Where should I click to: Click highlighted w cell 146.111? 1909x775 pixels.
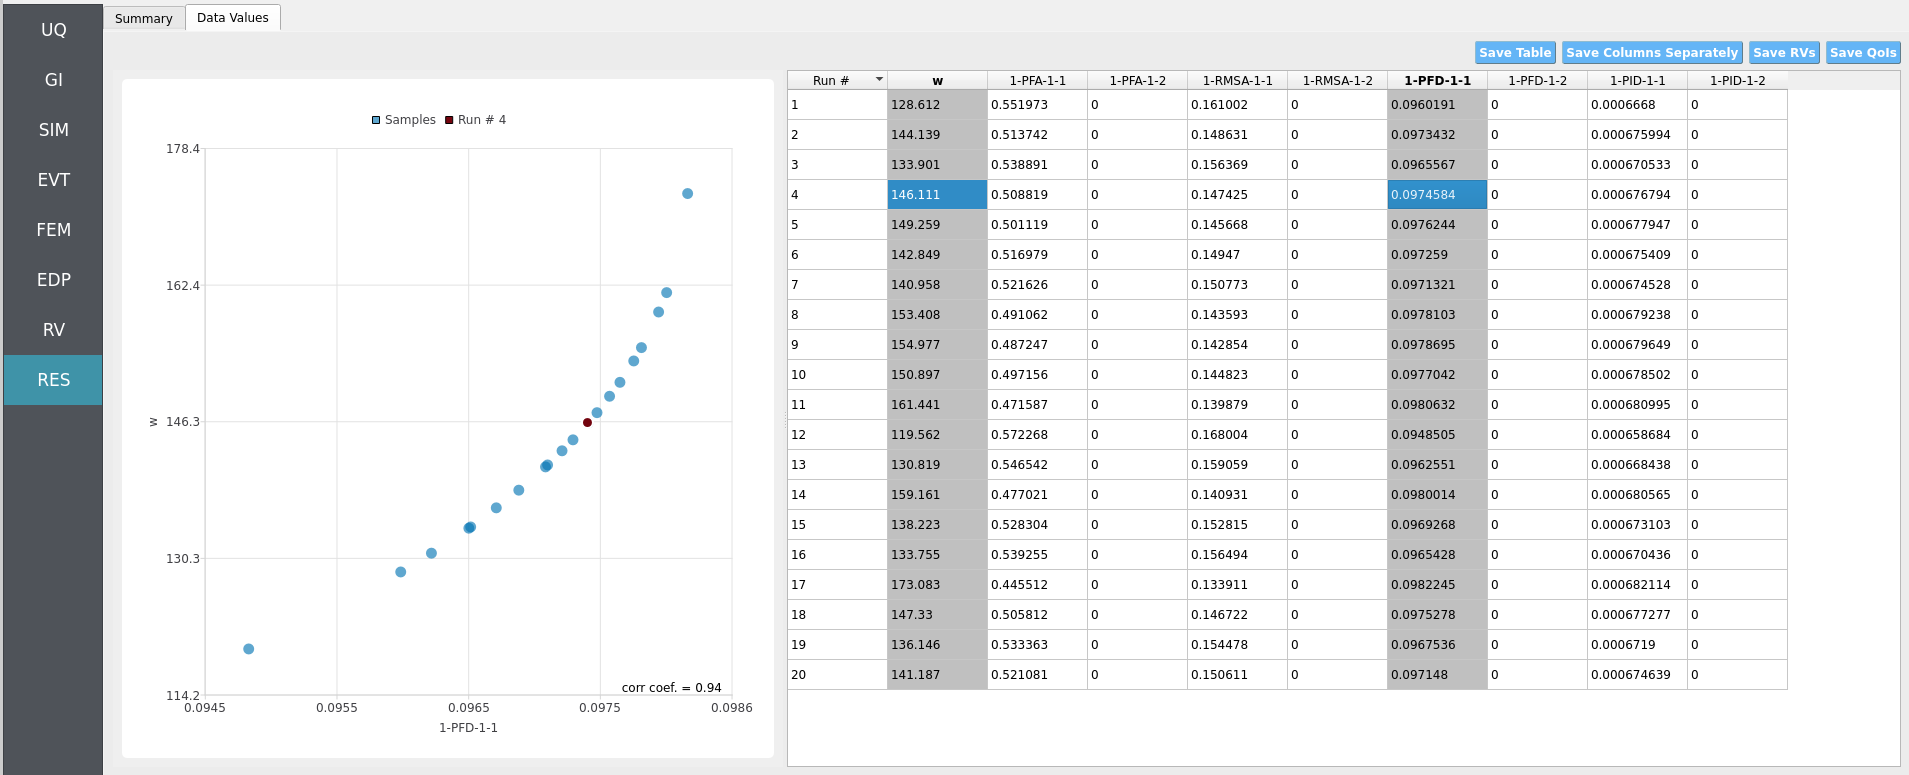937,195
